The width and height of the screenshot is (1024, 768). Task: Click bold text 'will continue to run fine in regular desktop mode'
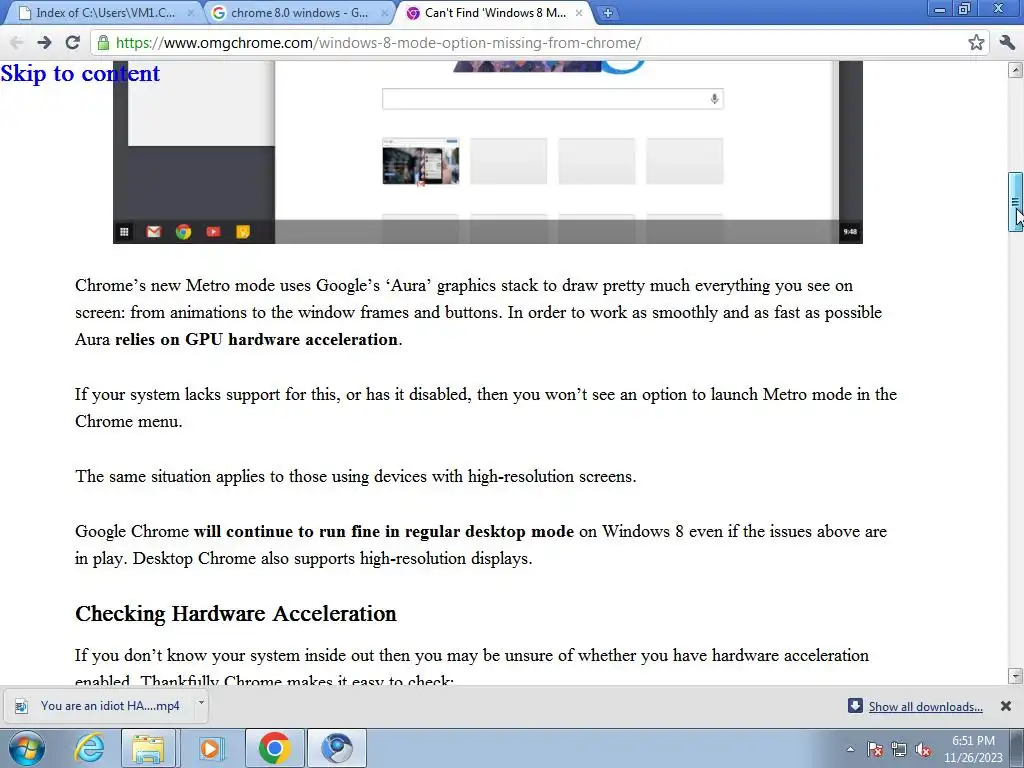pyautogui.click(x=384, y=532)
